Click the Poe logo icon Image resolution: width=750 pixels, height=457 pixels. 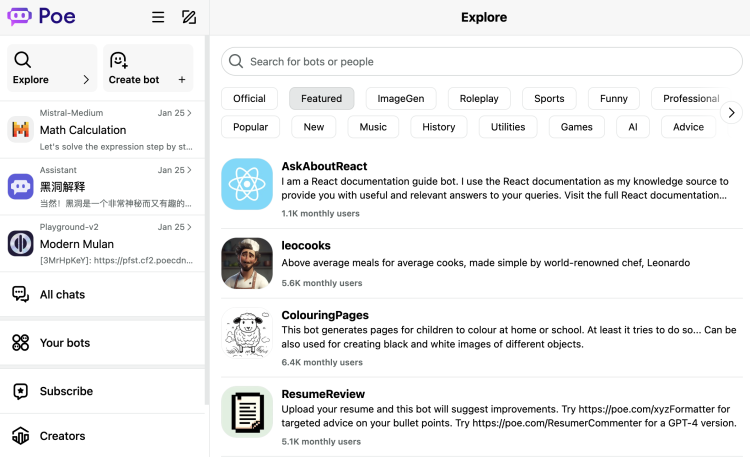20,17
